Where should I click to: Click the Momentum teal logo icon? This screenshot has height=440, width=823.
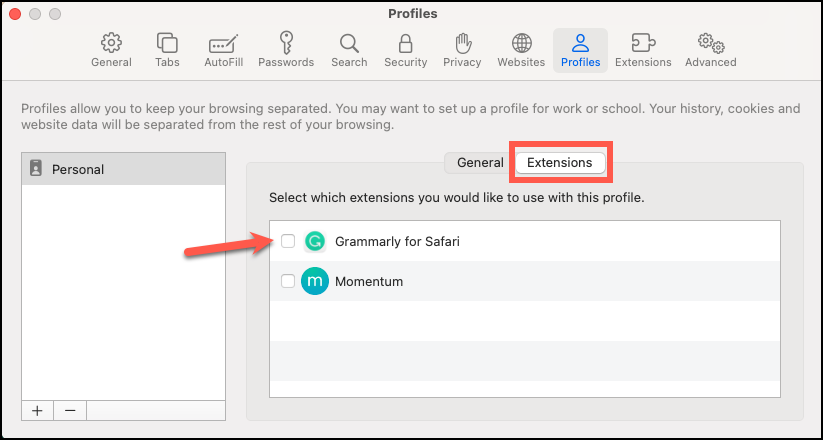click(315, 281)
